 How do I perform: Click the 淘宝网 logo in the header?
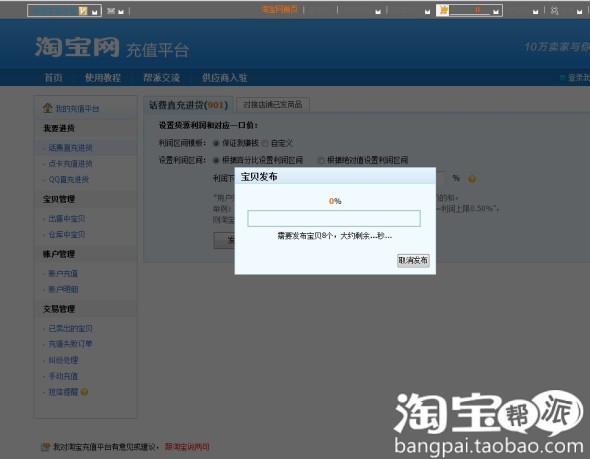(77, 47)
